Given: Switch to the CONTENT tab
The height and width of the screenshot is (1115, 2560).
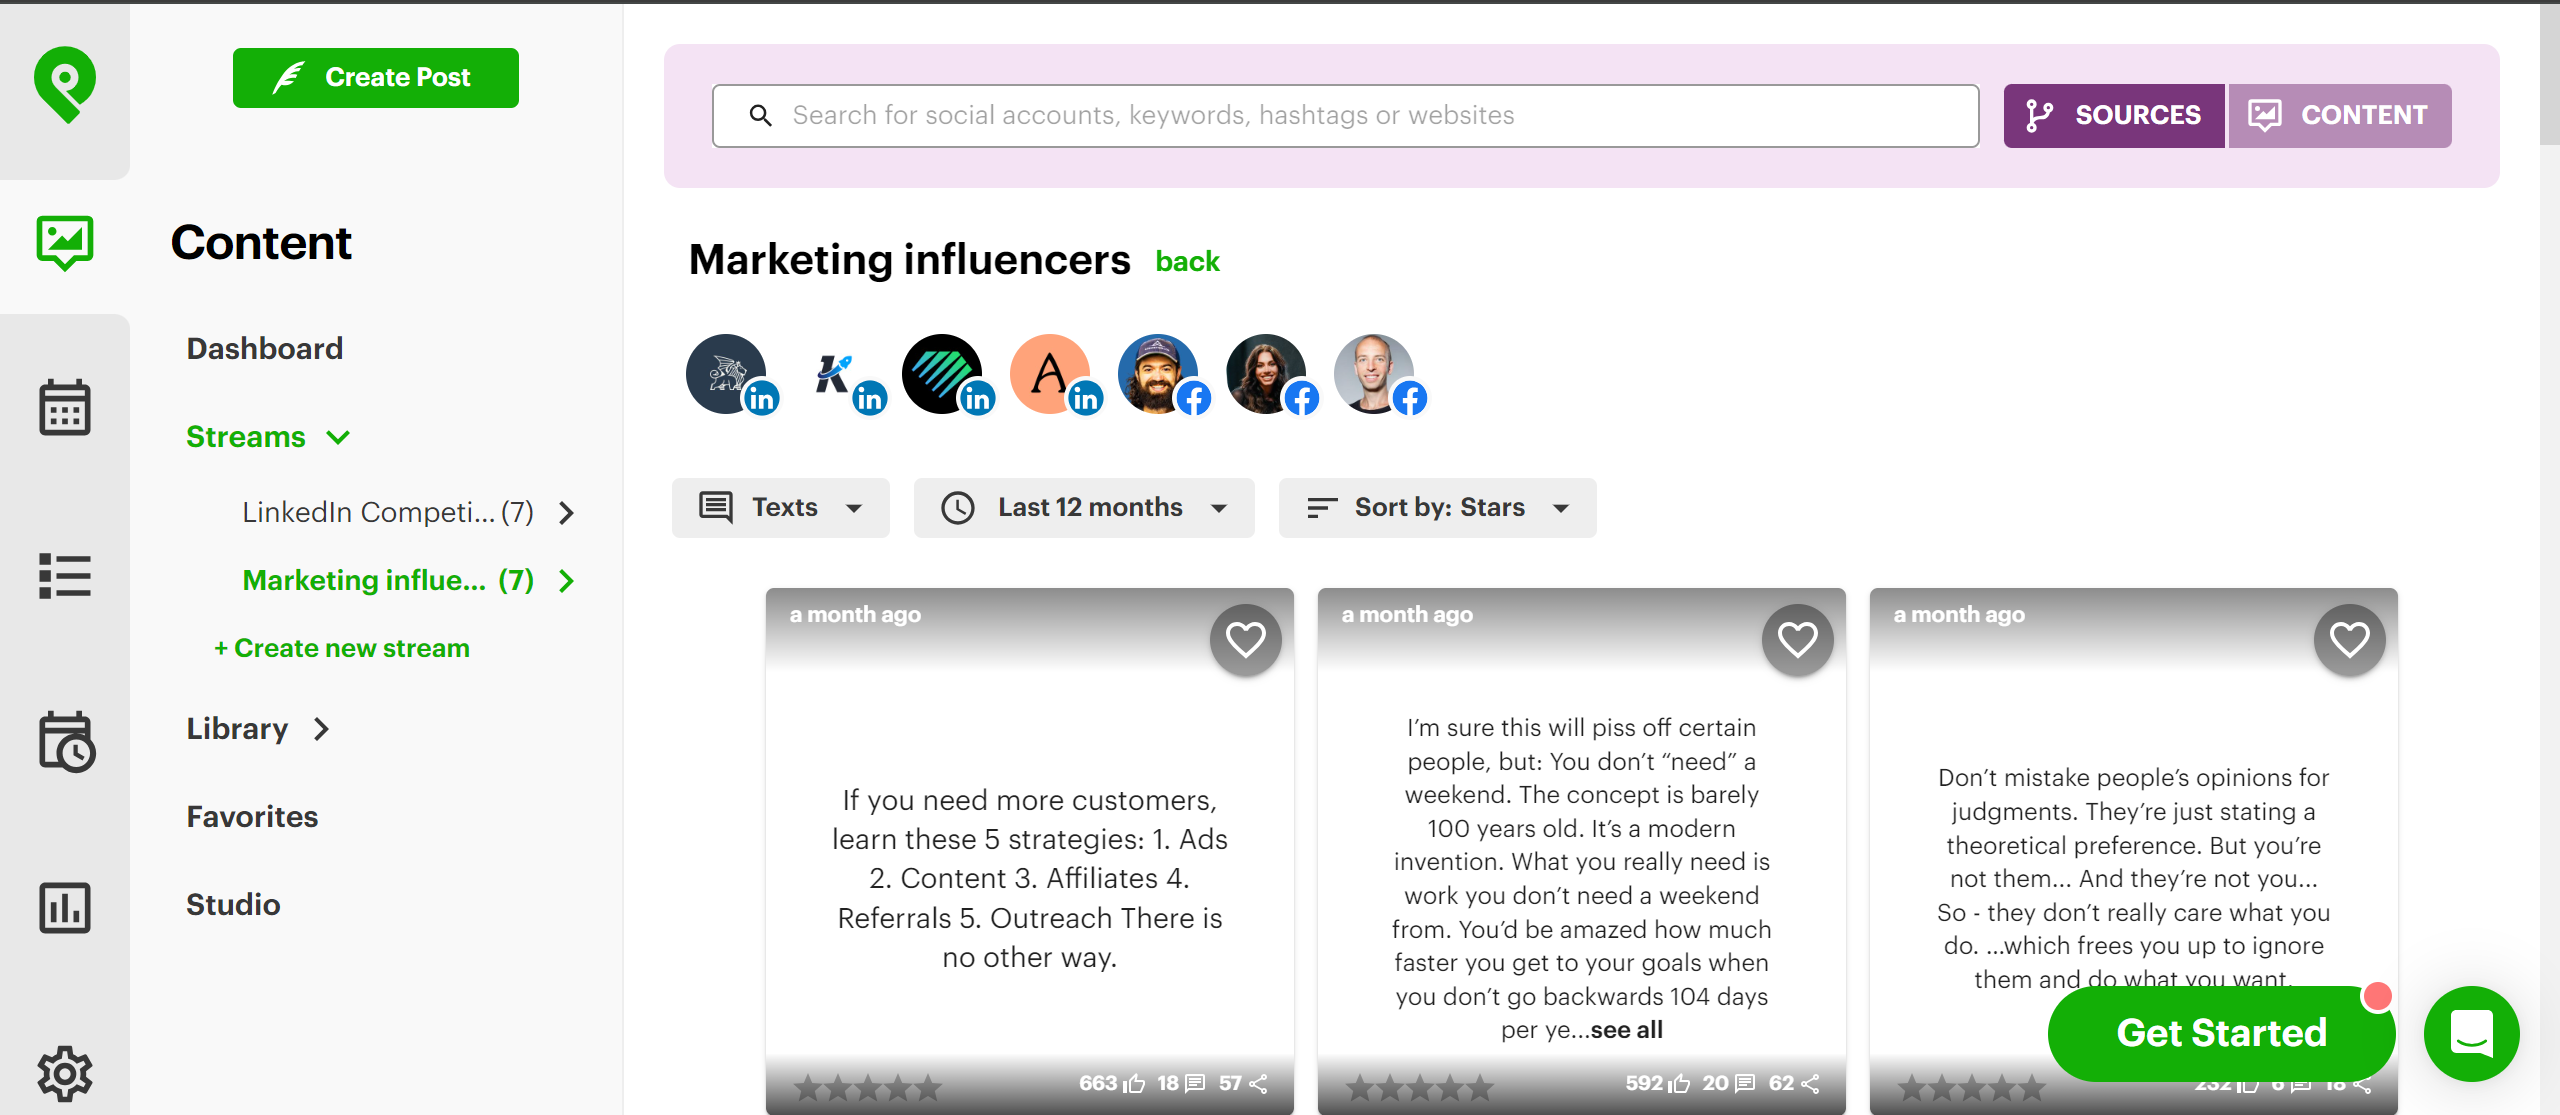Looking at the screenshot, I should pos(2340,115).
